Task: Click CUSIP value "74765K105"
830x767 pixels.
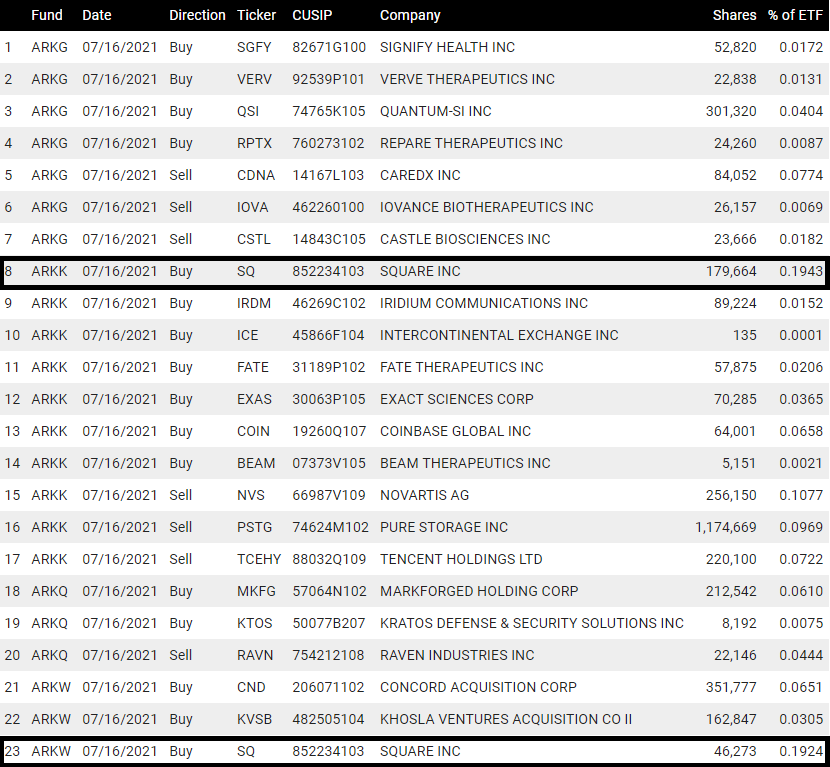Action: click(329, 111)
